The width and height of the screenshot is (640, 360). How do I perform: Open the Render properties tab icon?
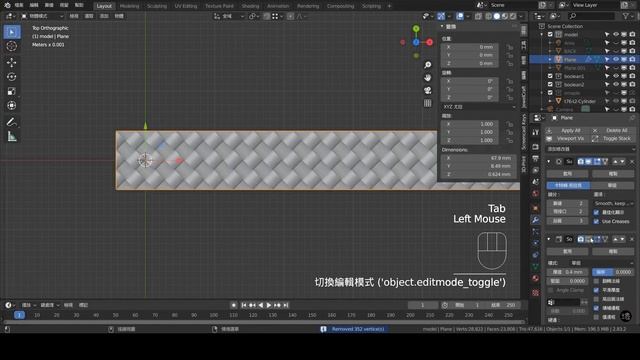536,147
